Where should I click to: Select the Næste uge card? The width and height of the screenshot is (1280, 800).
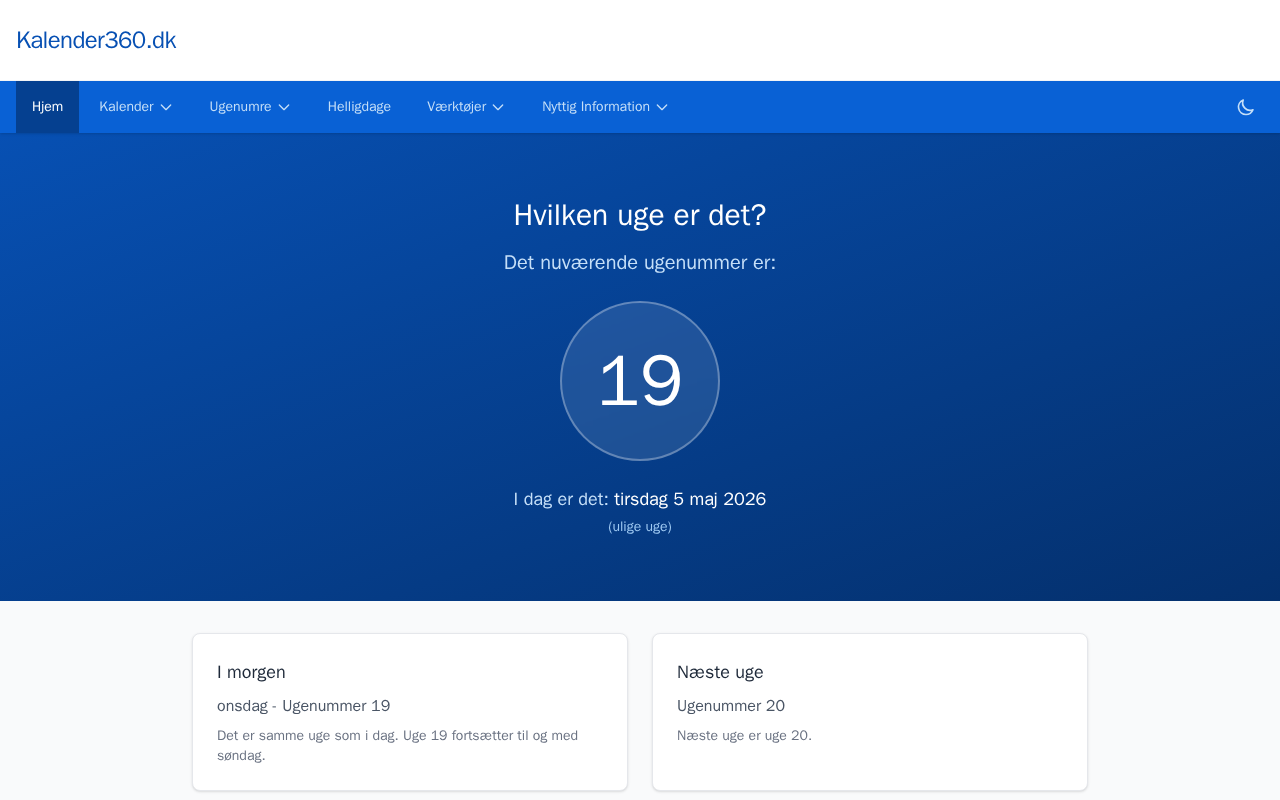pos(870,712)
